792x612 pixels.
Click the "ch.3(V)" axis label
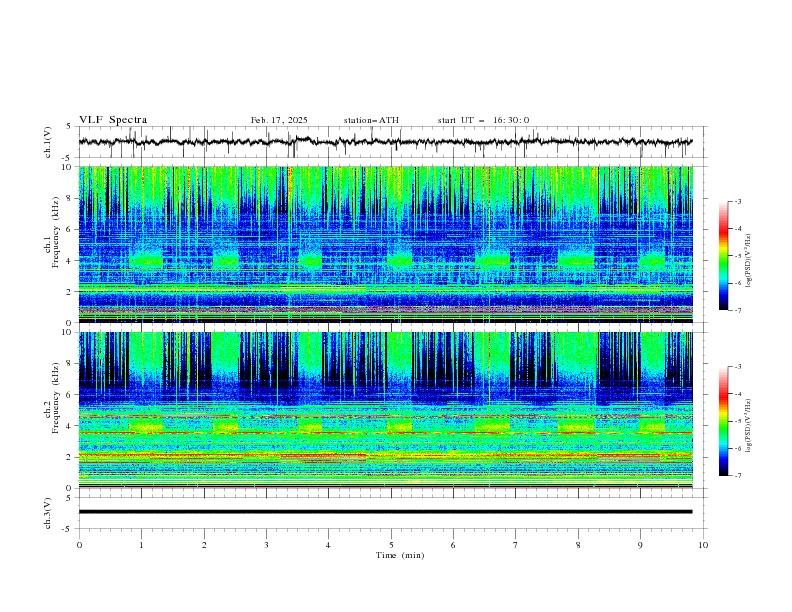pos(47,513)
